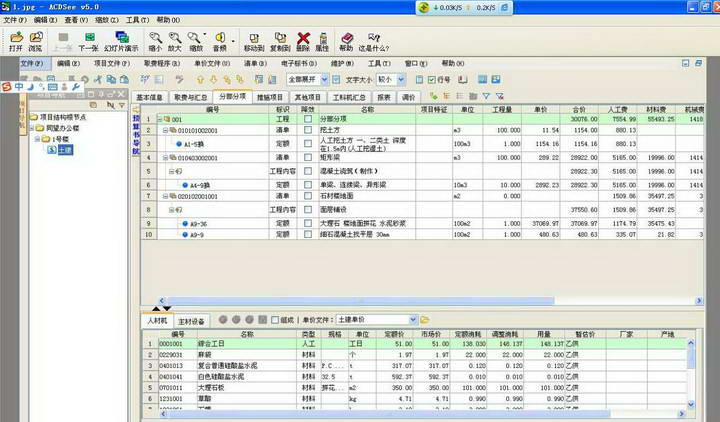Click the 浏览 (Browse) toolbar icon

pos(35,40)
